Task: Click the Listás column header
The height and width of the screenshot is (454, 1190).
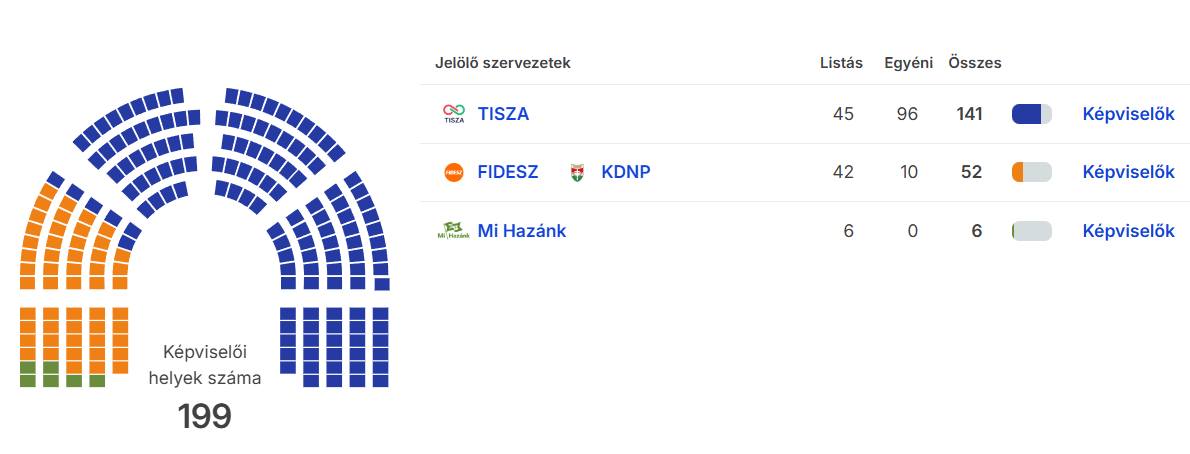Action: (x=841, y=63)
